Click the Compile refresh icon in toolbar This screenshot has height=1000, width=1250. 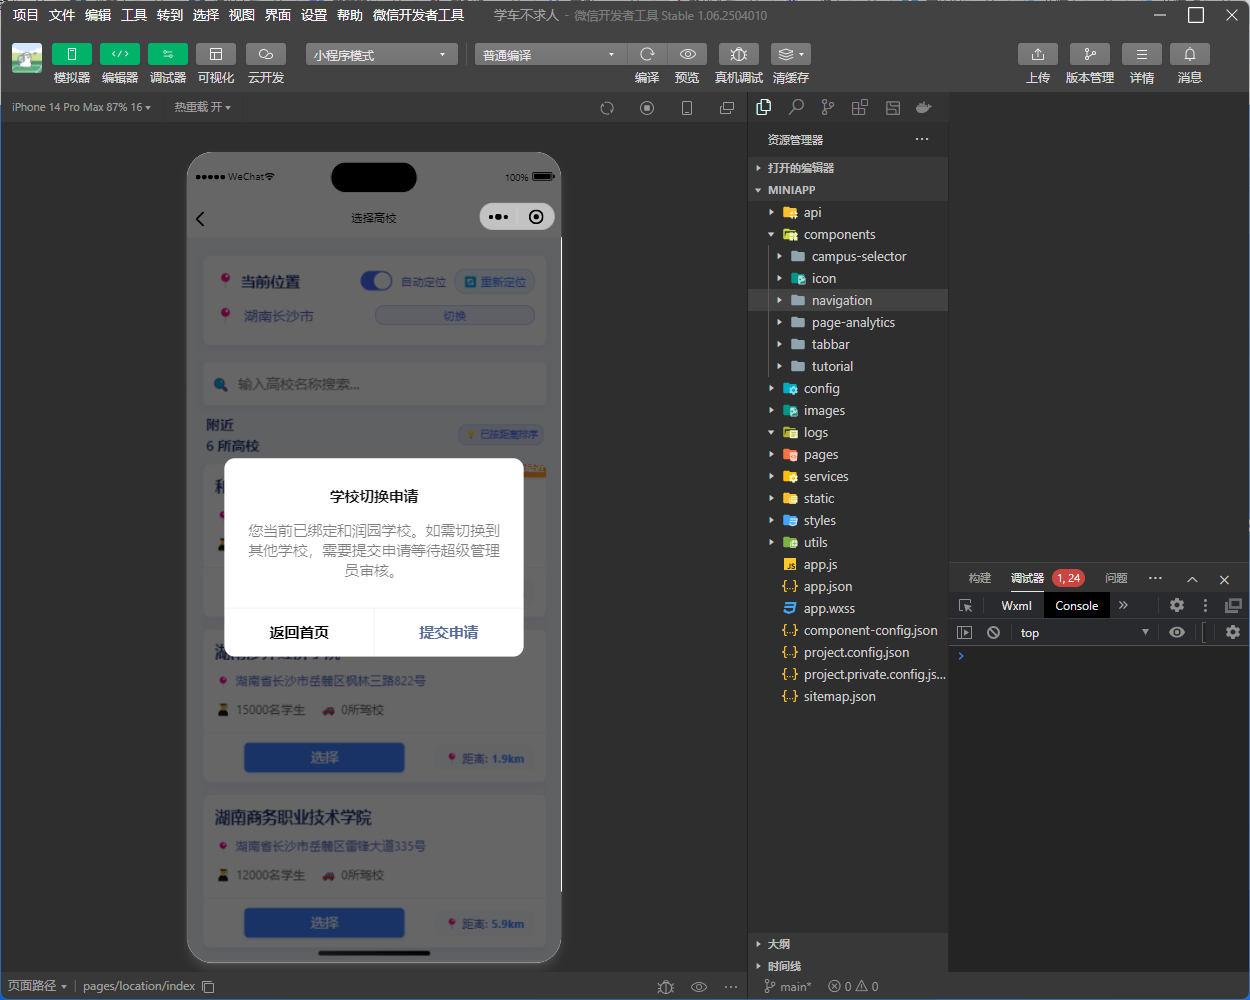pyautogui.click(x=647, y=54)
